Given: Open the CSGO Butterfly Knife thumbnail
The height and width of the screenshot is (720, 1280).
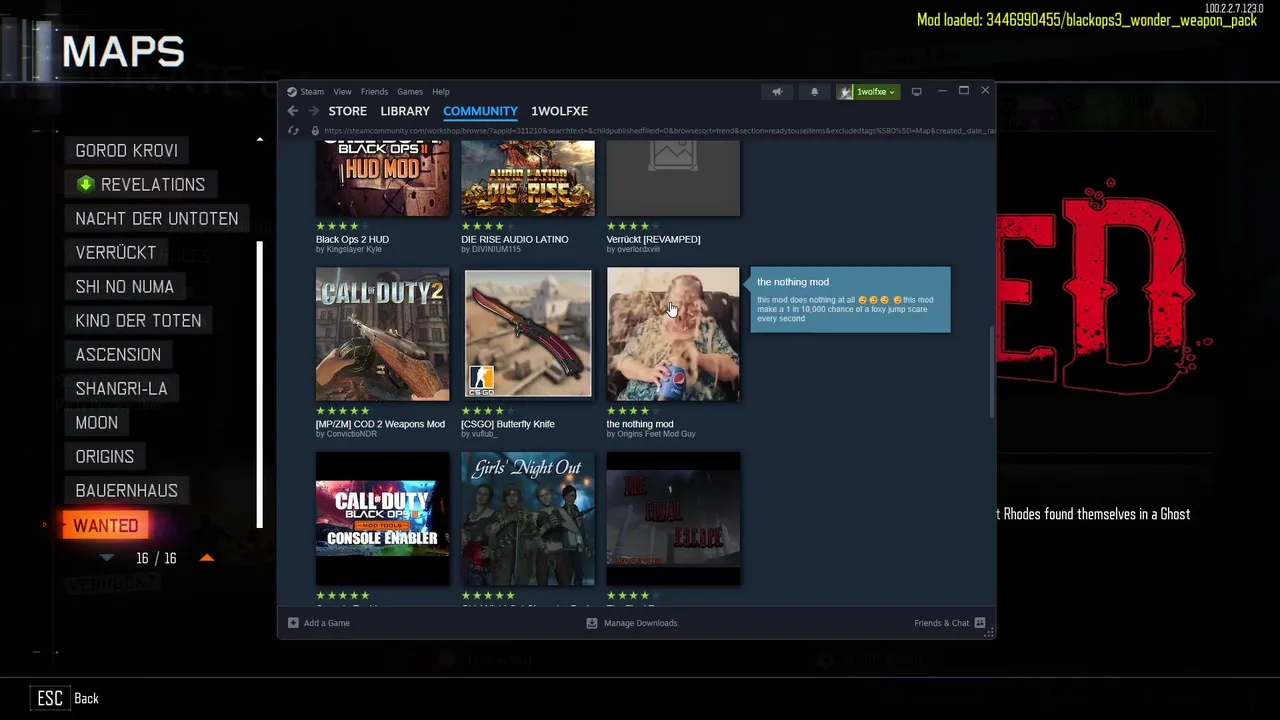Looking at the screenshot, I should [528, 334].
